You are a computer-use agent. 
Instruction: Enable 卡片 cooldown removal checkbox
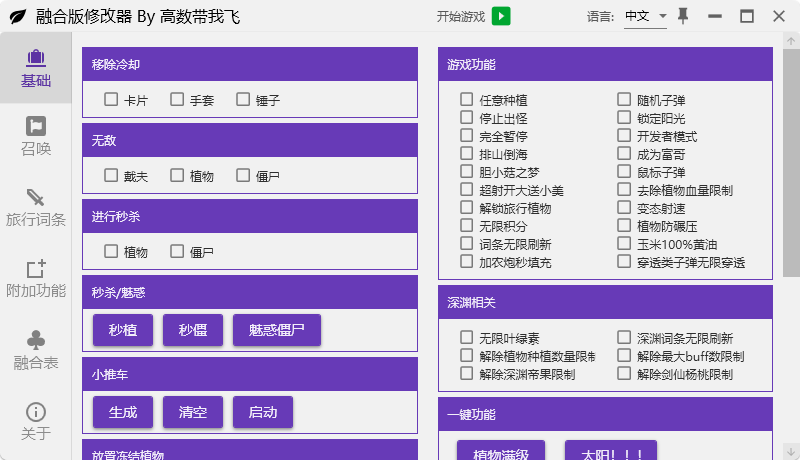(111, 99)
